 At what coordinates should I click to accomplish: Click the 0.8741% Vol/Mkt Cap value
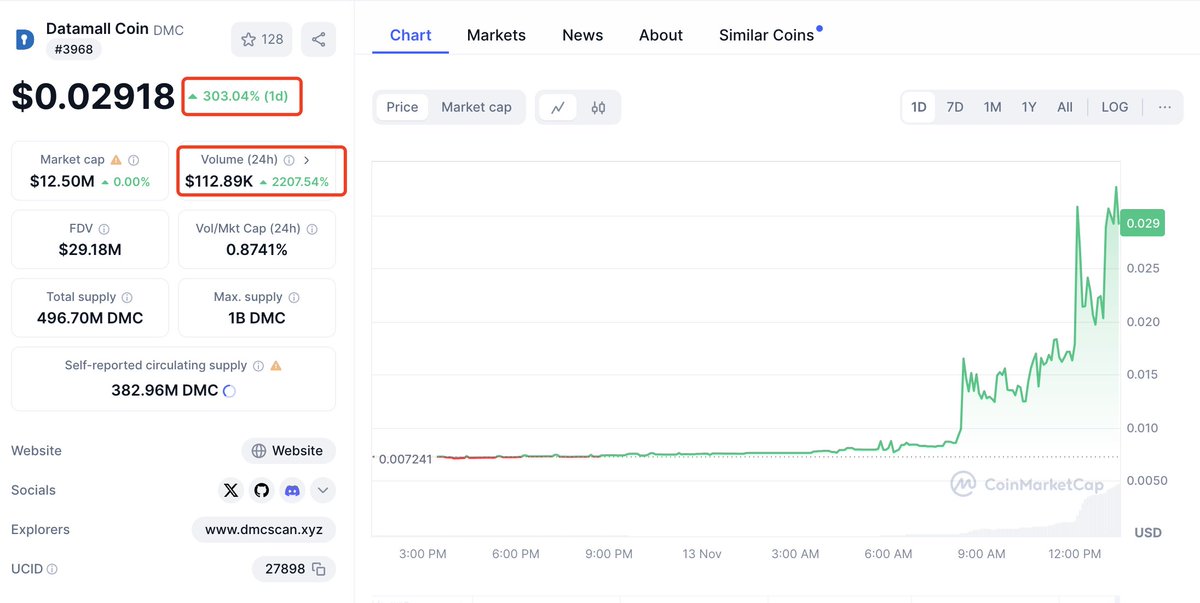coord(257,250)
